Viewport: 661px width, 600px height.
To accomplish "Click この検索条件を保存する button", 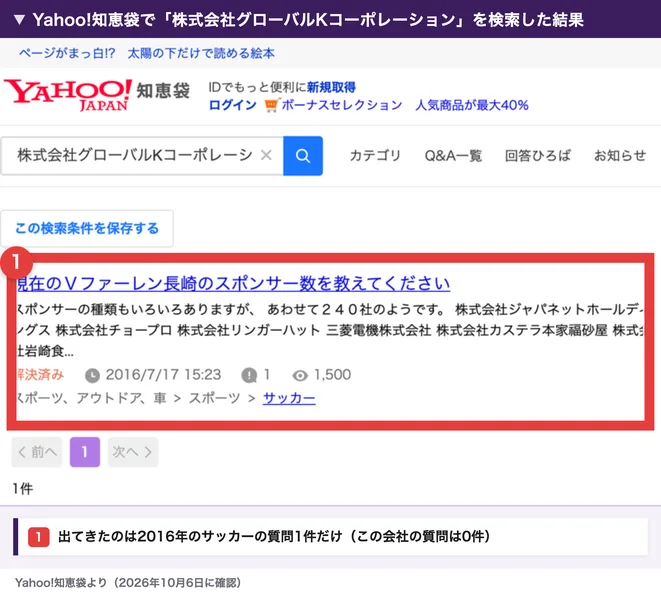I will pos(87,228).
